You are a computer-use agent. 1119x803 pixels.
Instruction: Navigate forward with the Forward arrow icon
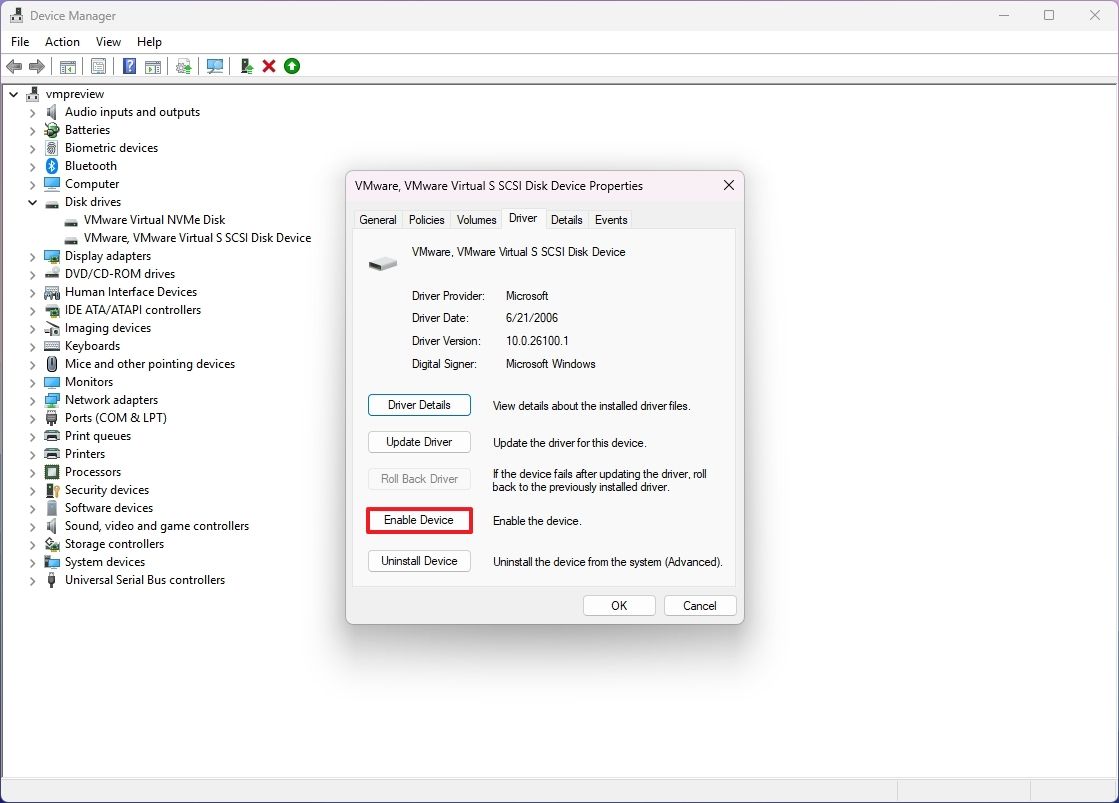point(37,66)
